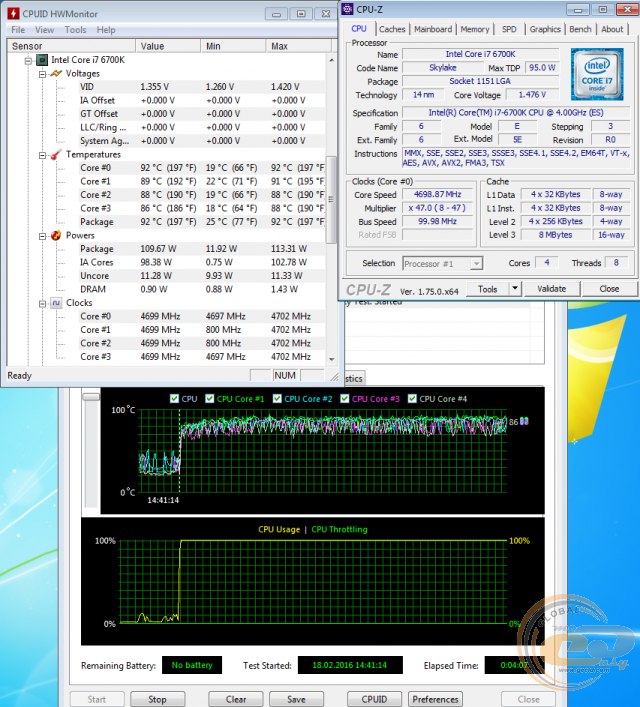Click the Clear button in stability test

[236, 699]
